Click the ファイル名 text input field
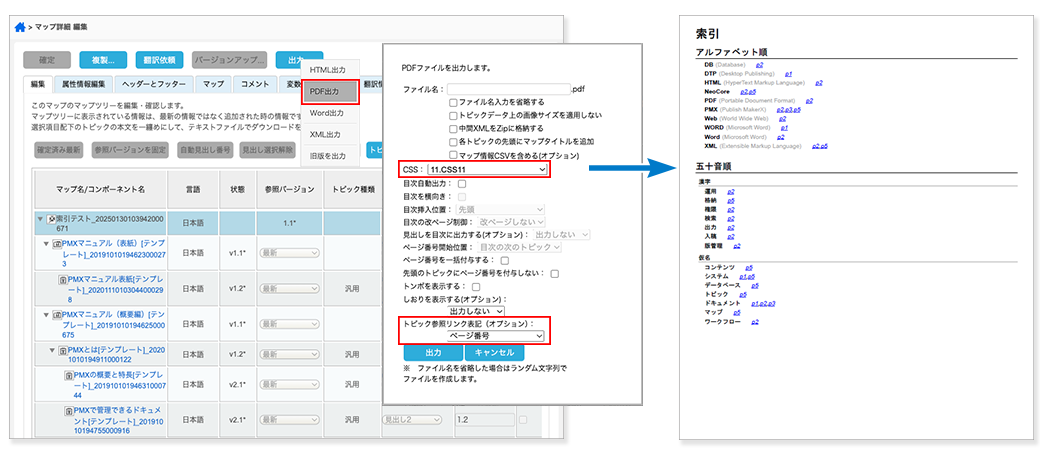This screenshot has width=1040, height=465. click(x=507, y=89)
